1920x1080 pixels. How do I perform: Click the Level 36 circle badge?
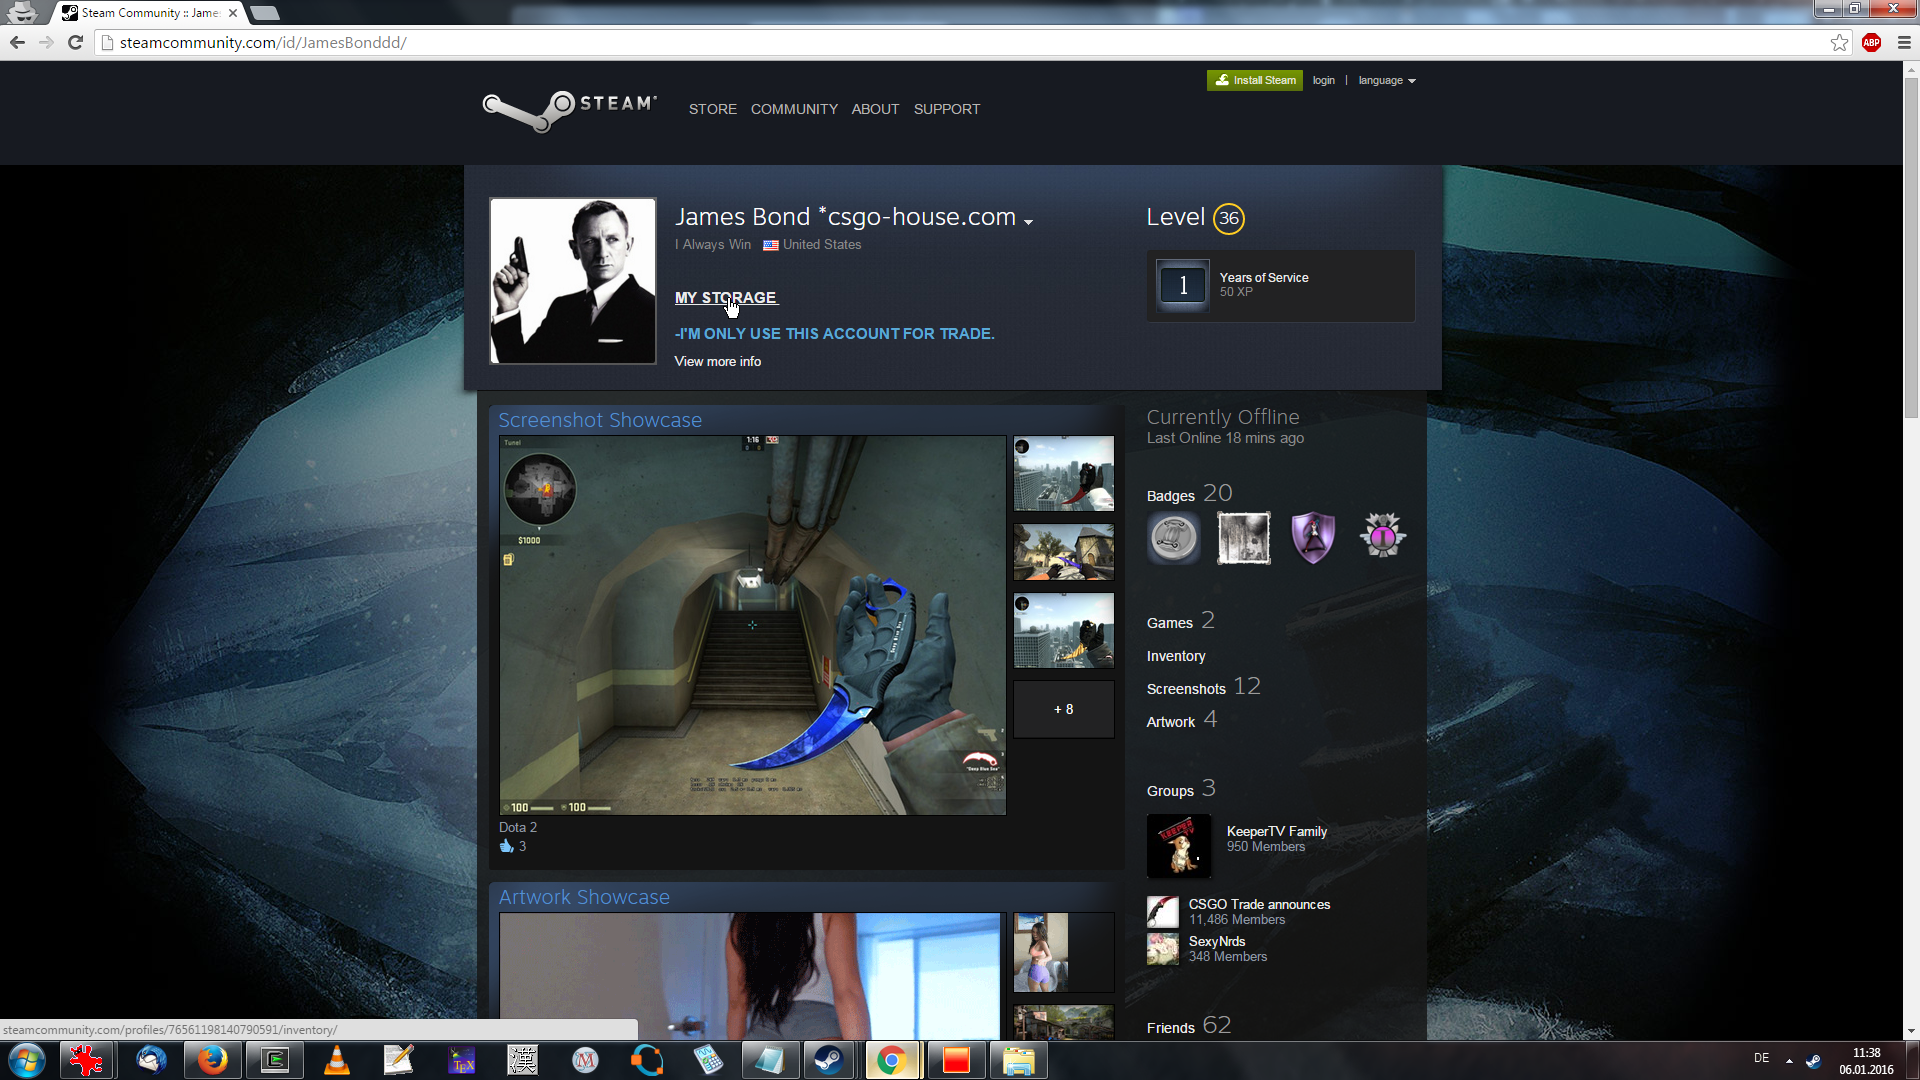(x=1228, y=218)
